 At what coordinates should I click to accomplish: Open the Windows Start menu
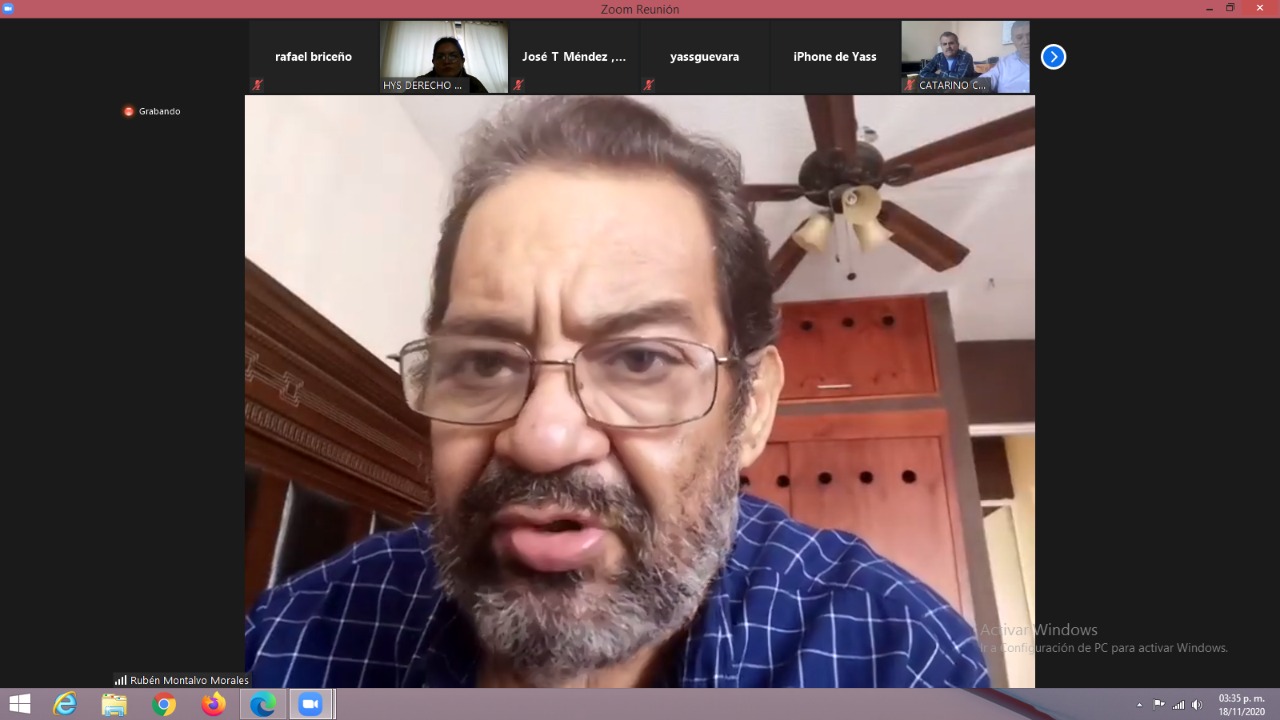point(19,704)
